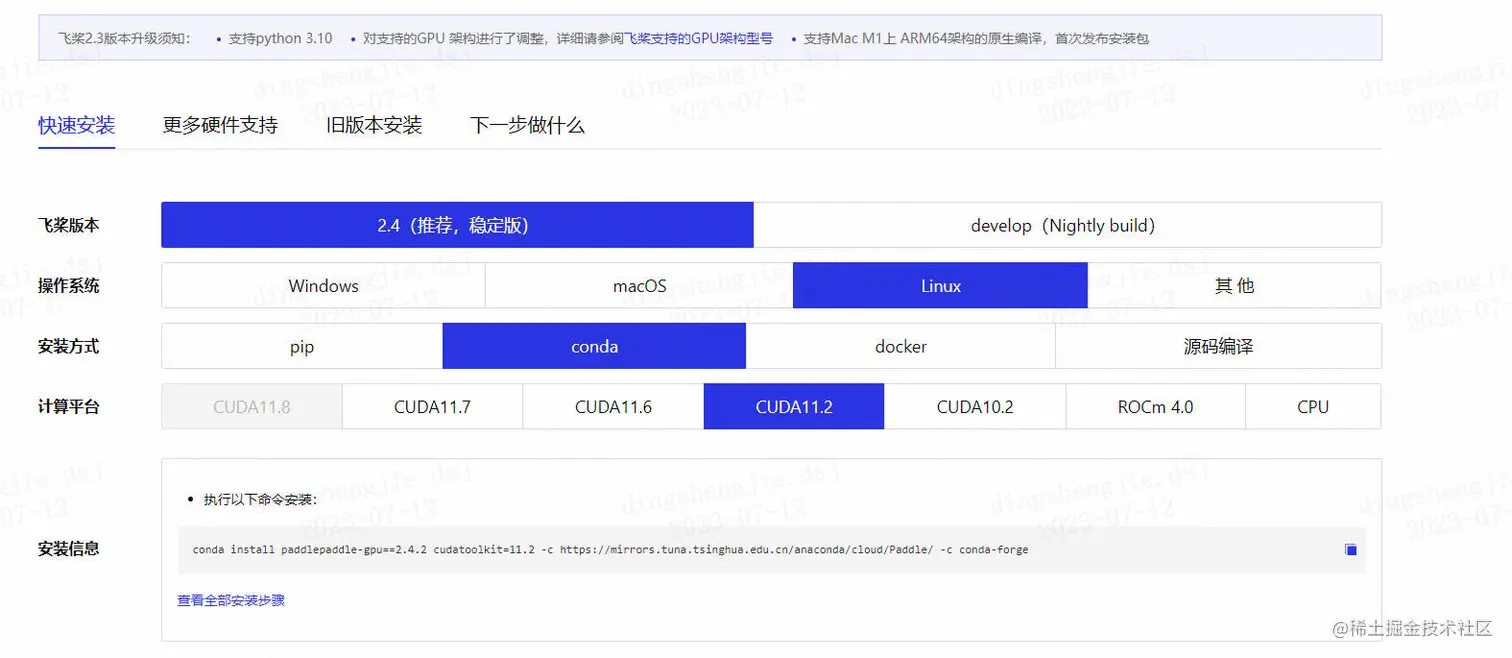This screenshot has height=658, width=1512.
Task: Select the CUDA11.7 compute platform
Action: [432, 406]
